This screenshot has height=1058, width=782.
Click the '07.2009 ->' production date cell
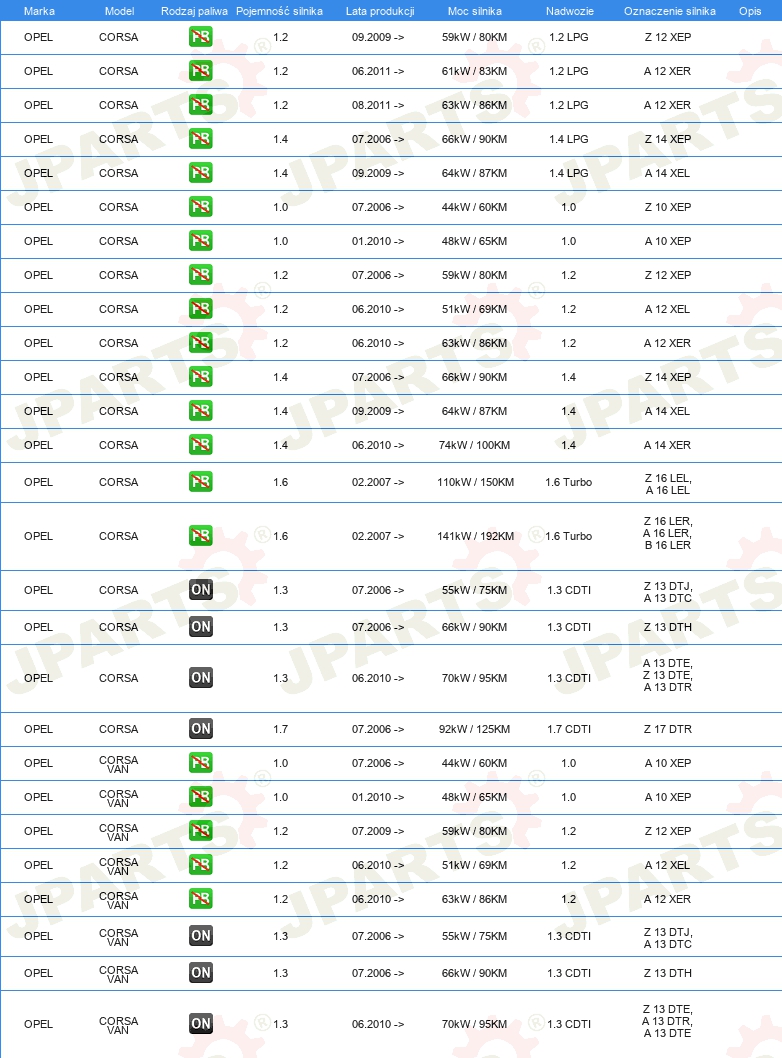378,831
